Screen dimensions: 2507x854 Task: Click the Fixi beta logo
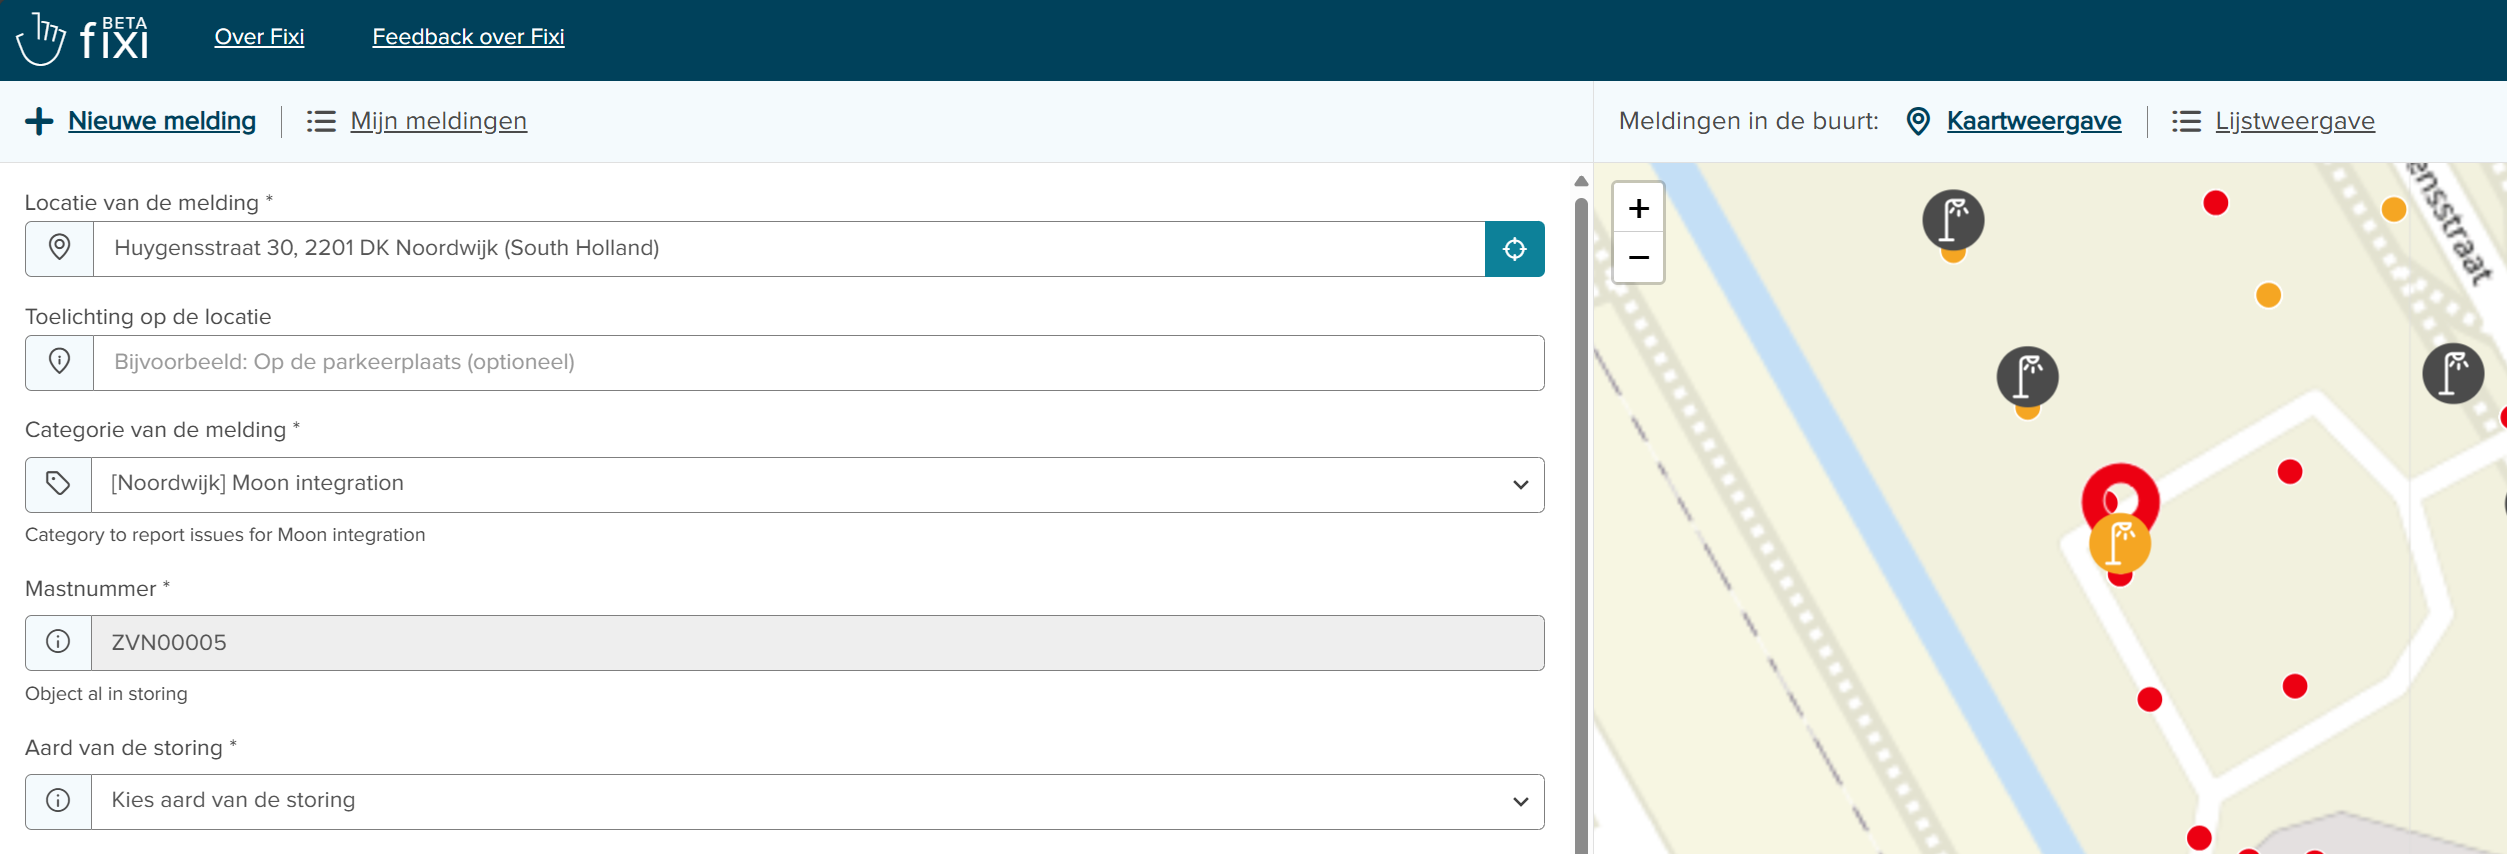click(x=83, y=39)
